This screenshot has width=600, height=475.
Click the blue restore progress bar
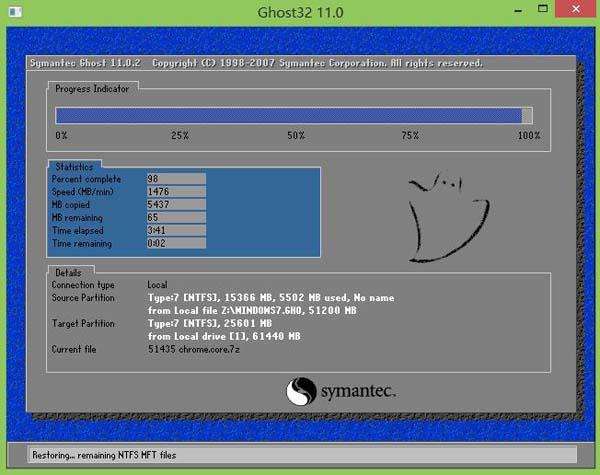tap(294, 116)
